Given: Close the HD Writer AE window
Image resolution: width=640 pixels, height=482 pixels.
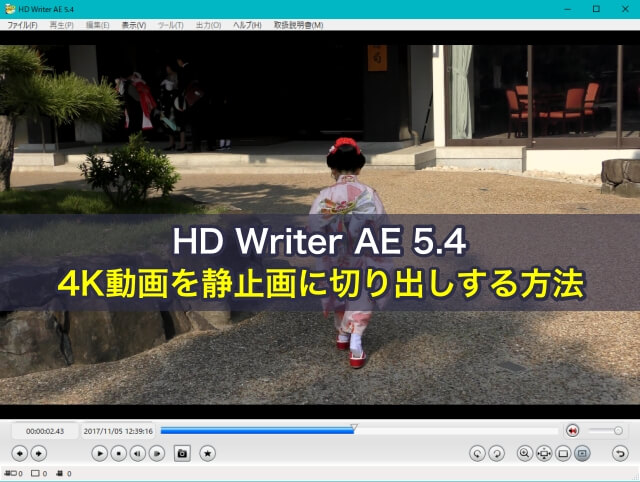Looking at the screenshot, I should pyautogui.click(x=625, y=9).
